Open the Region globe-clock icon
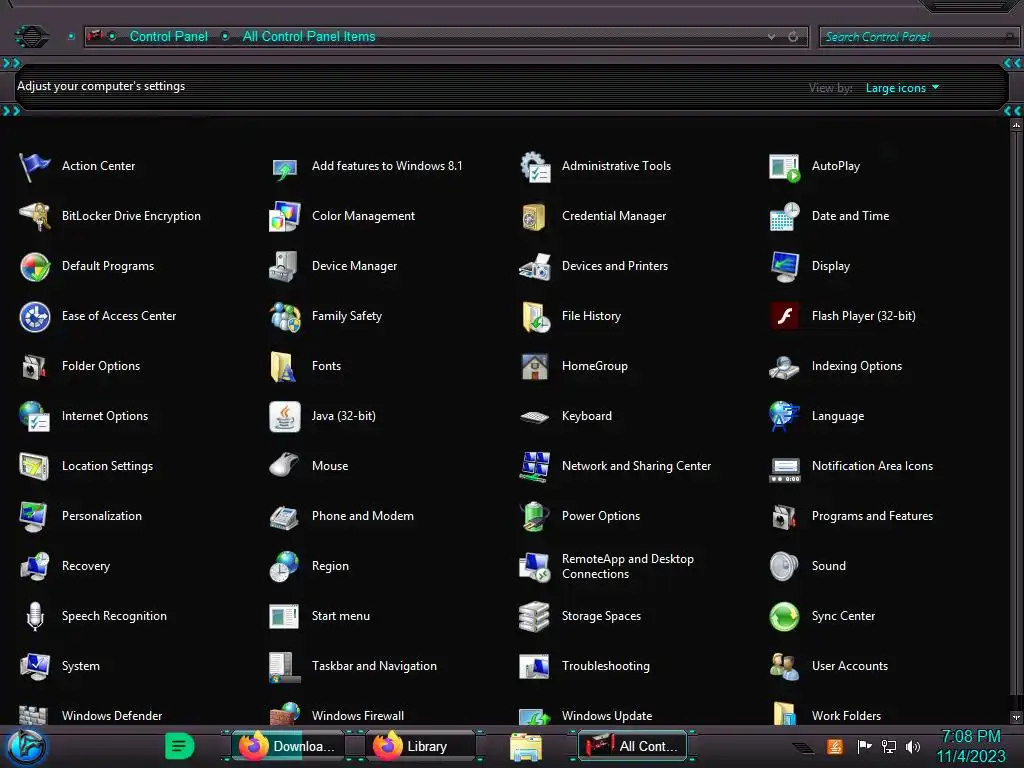1024x768 pixels. click(285, 566)
